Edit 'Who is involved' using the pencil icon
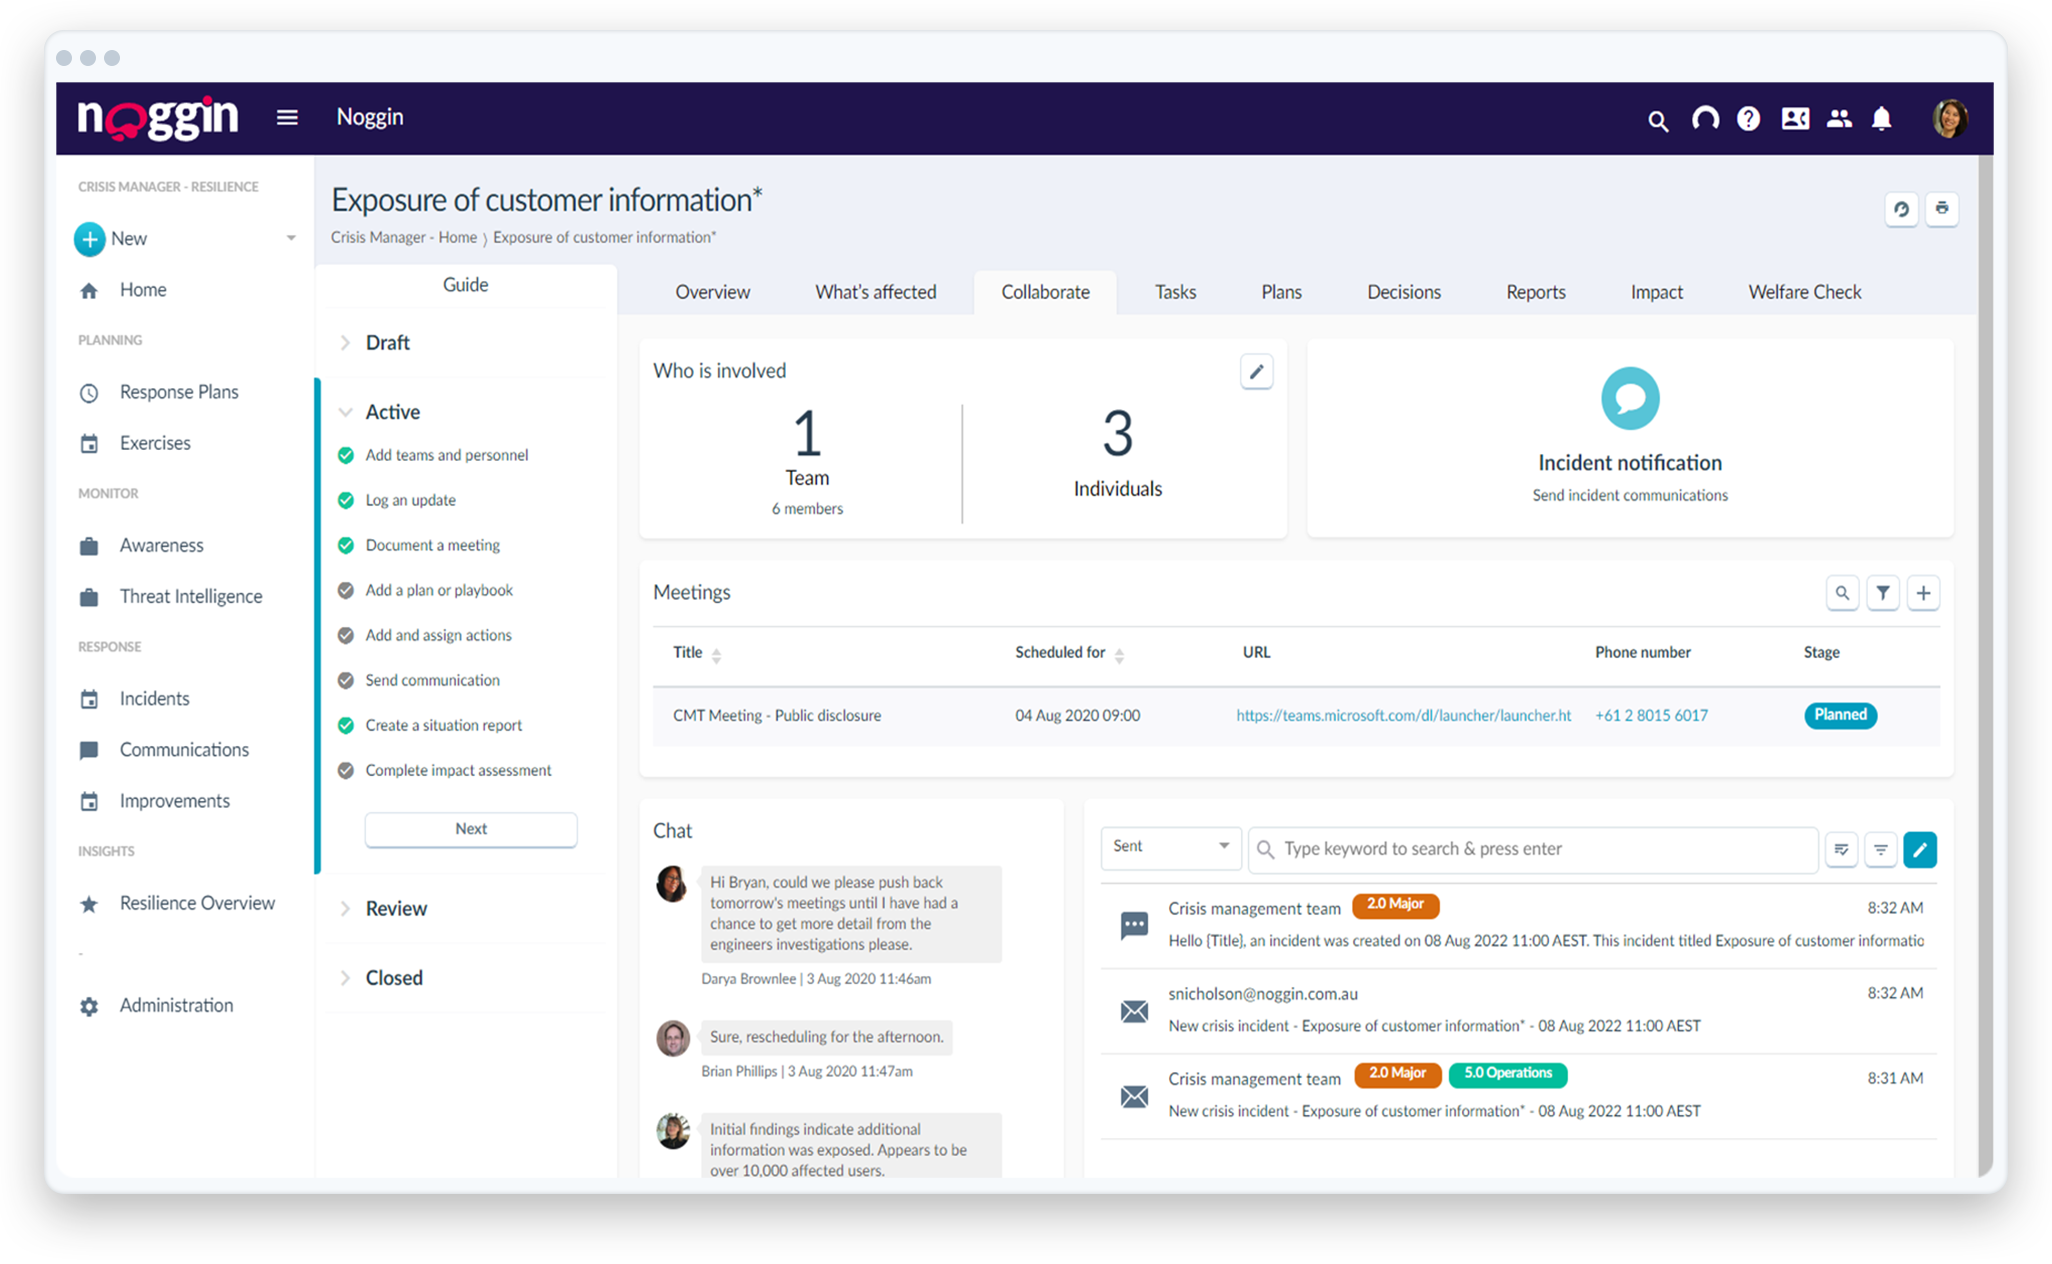Image resolution: width=2052 pixels, height=1264 pixels. (1256, 371)
